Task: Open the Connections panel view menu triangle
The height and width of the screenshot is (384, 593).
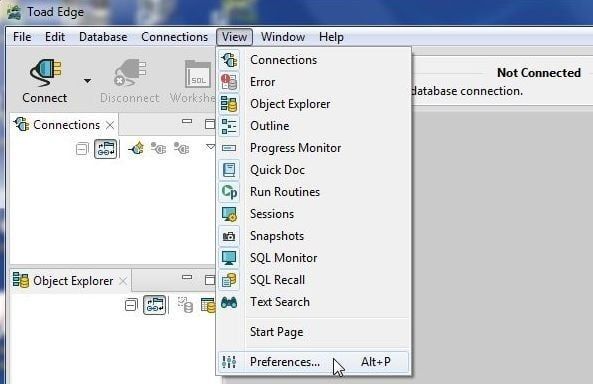Action: point(210,147)
